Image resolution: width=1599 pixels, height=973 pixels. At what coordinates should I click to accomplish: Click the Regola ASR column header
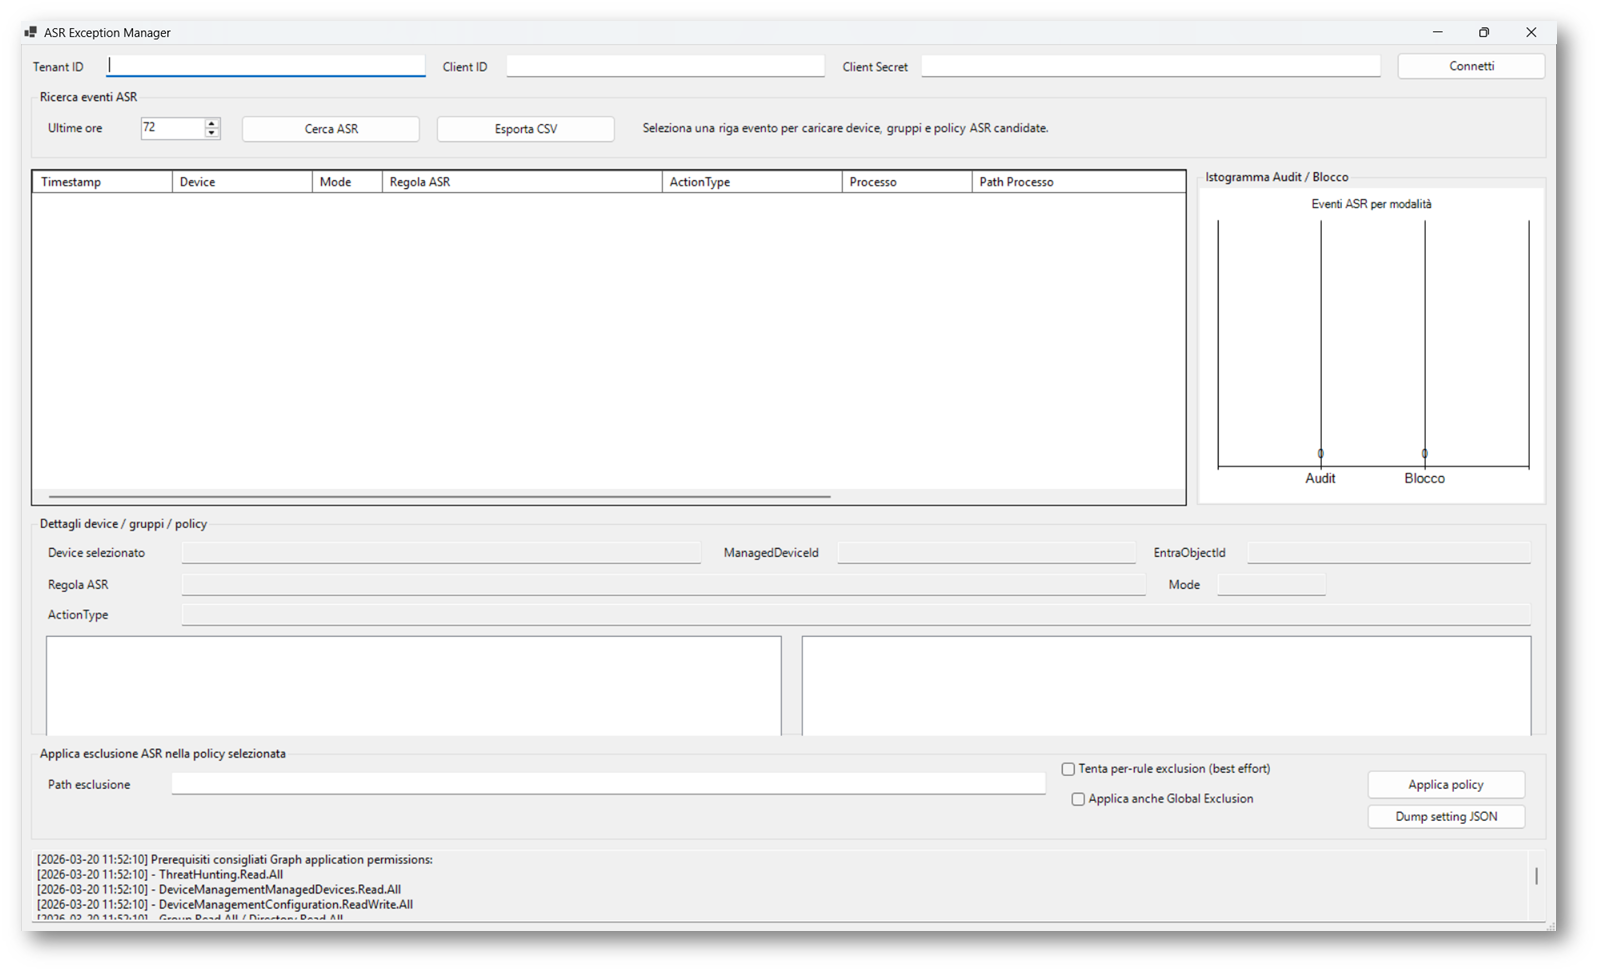(x=521, y=182)
